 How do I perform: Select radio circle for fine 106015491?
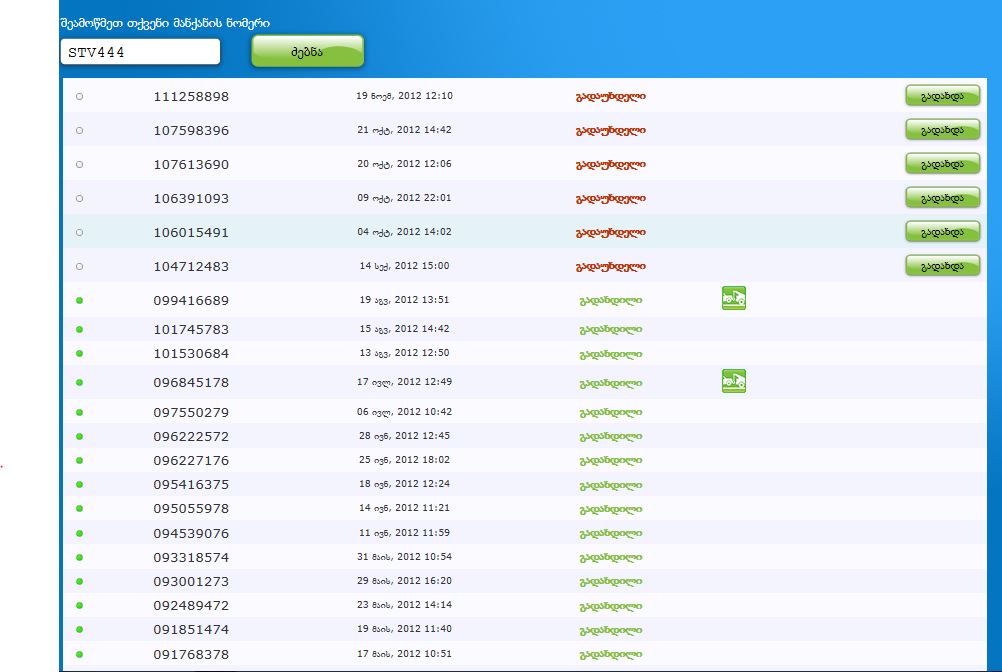[79, 233]
